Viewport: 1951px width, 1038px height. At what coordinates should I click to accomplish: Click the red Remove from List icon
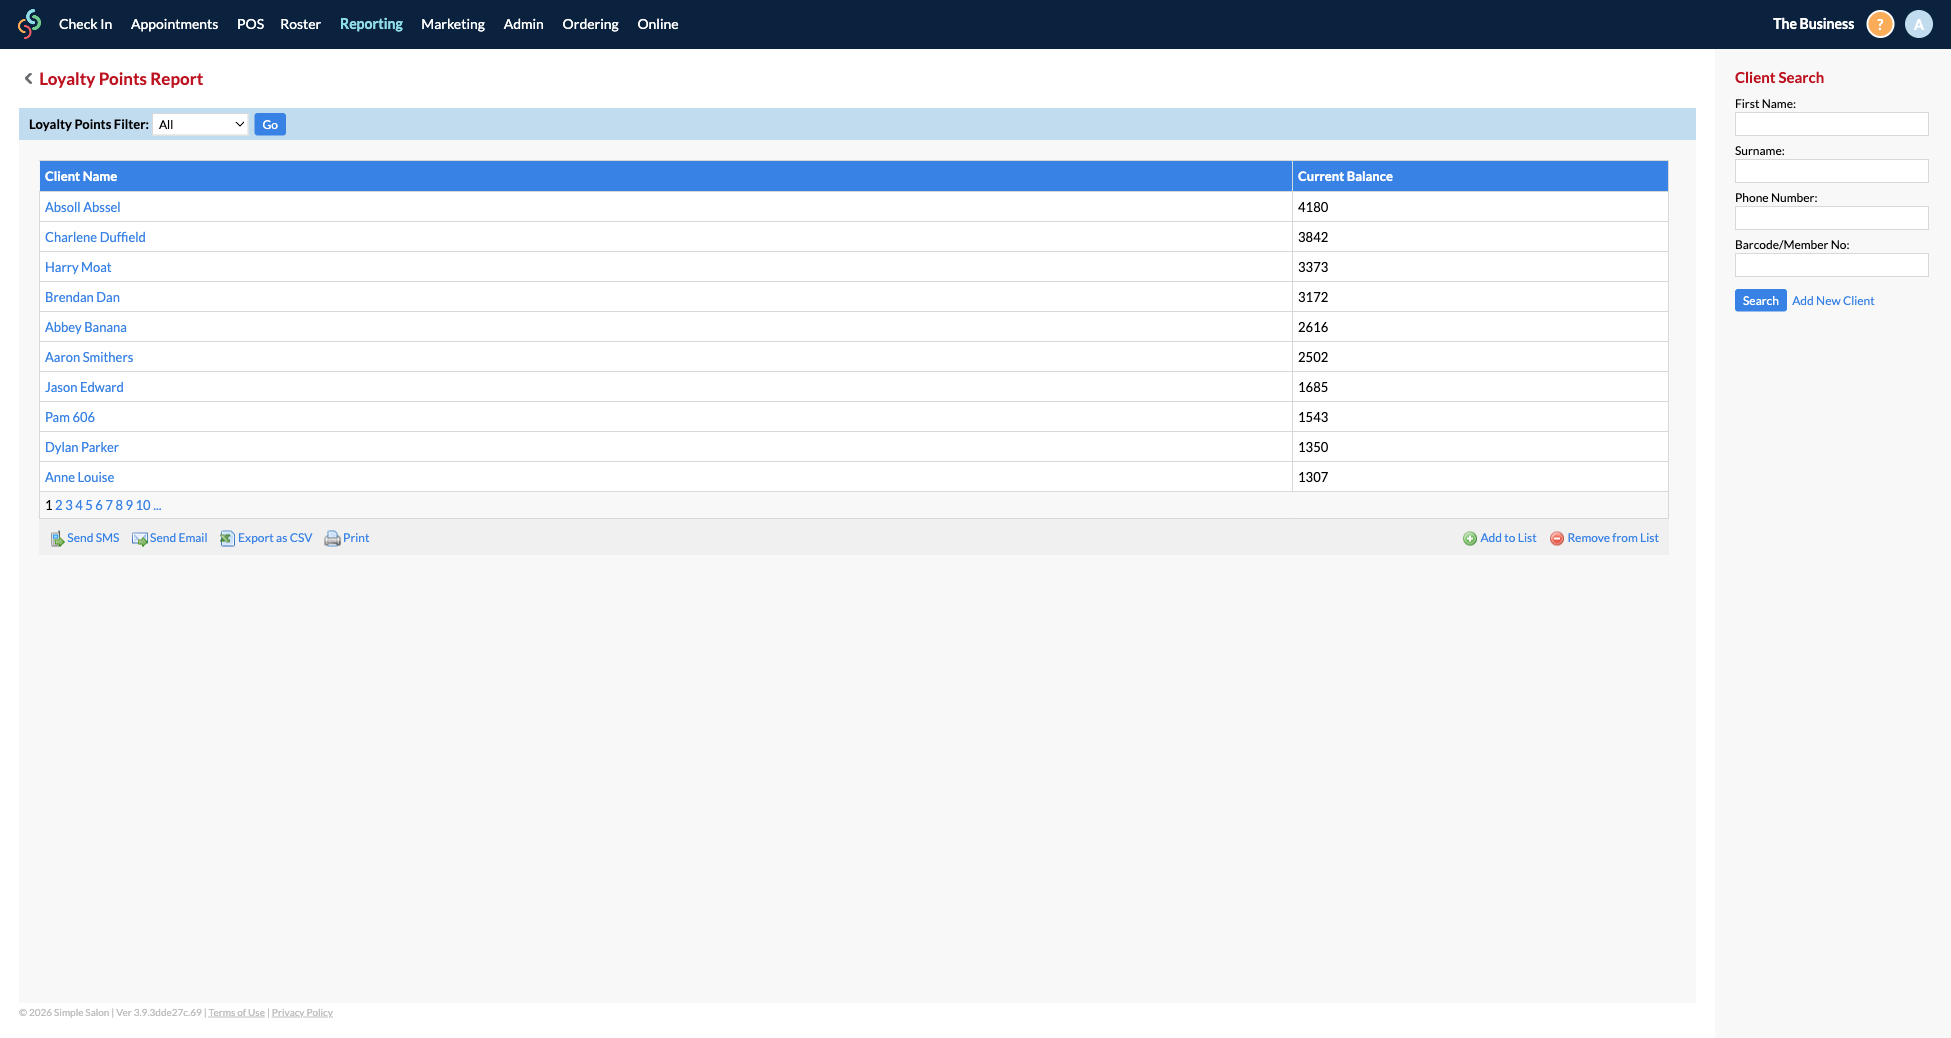click(1556, 539)
